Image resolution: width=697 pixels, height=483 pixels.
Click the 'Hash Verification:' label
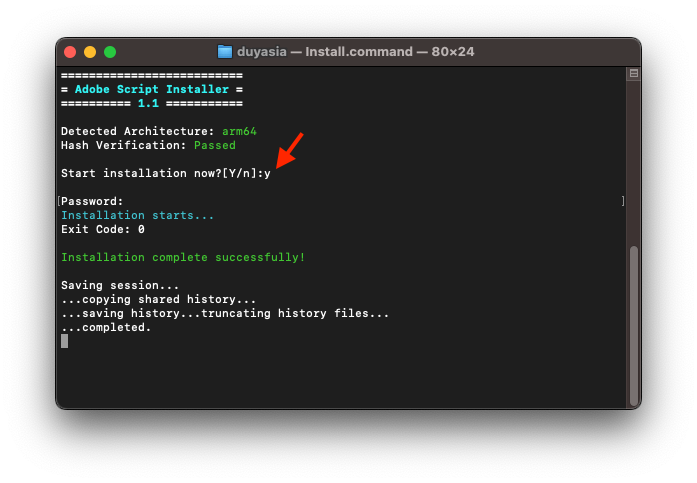coord(124,145)
